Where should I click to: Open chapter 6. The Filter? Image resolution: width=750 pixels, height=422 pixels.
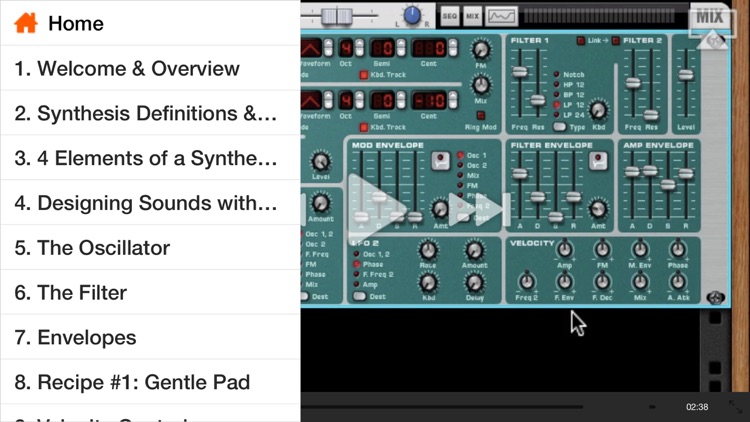(x=150, y=292)
